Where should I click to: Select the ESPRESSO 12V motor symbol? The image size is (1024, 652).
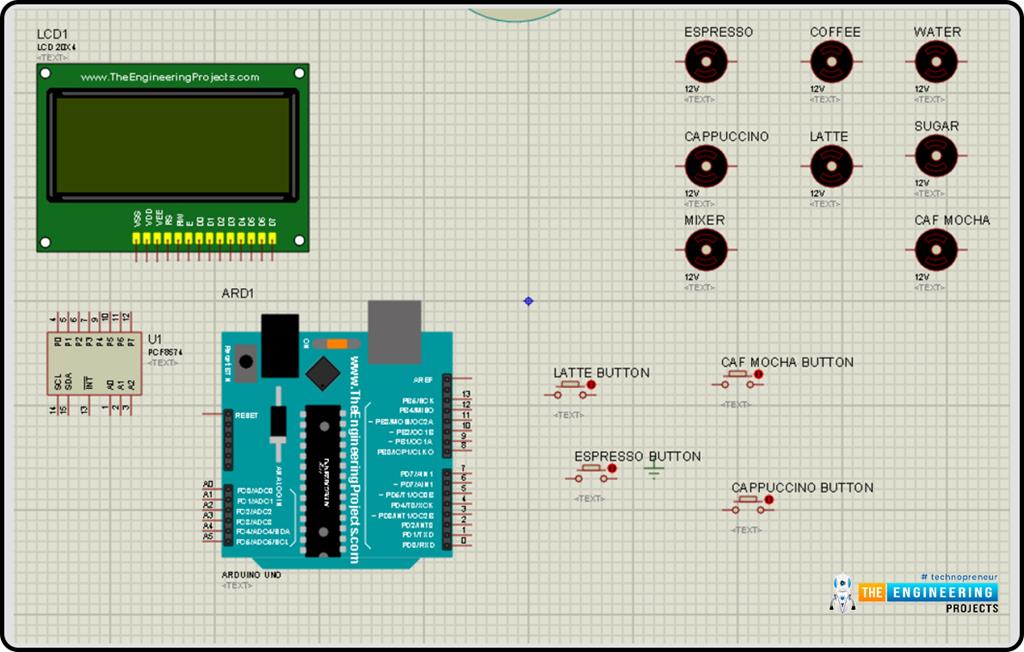tap(706, 63)
